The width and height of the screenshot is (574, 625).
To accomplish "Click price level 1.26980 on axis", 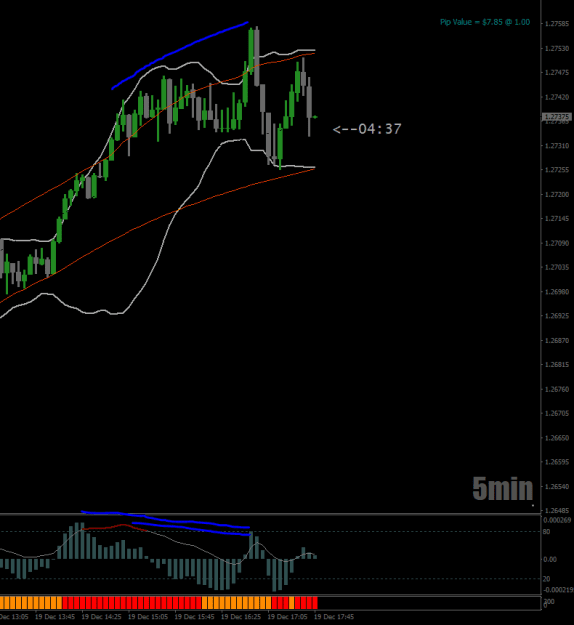I will tap(557, 292).
